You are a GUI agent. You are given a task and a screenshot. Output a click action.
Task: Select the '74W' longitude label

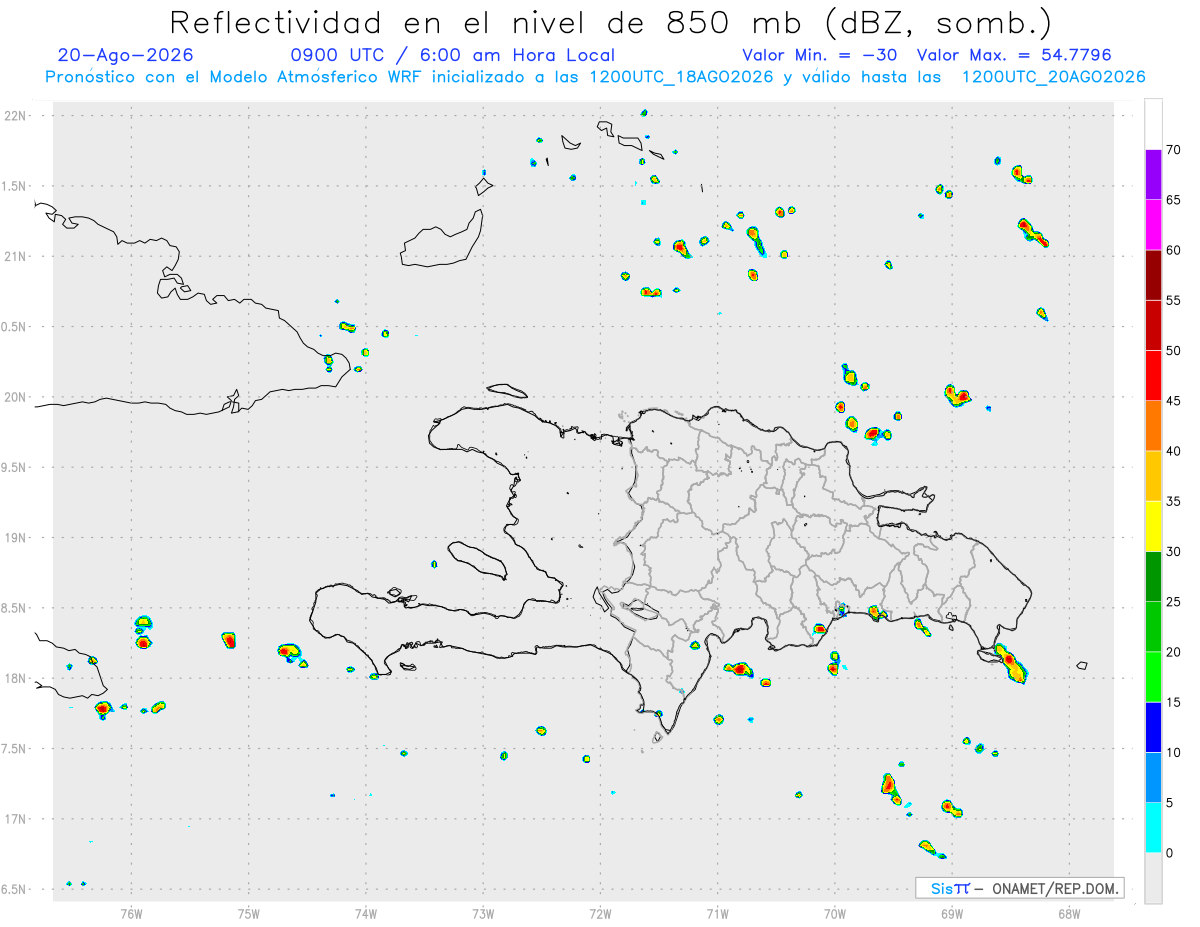(366, 912)
